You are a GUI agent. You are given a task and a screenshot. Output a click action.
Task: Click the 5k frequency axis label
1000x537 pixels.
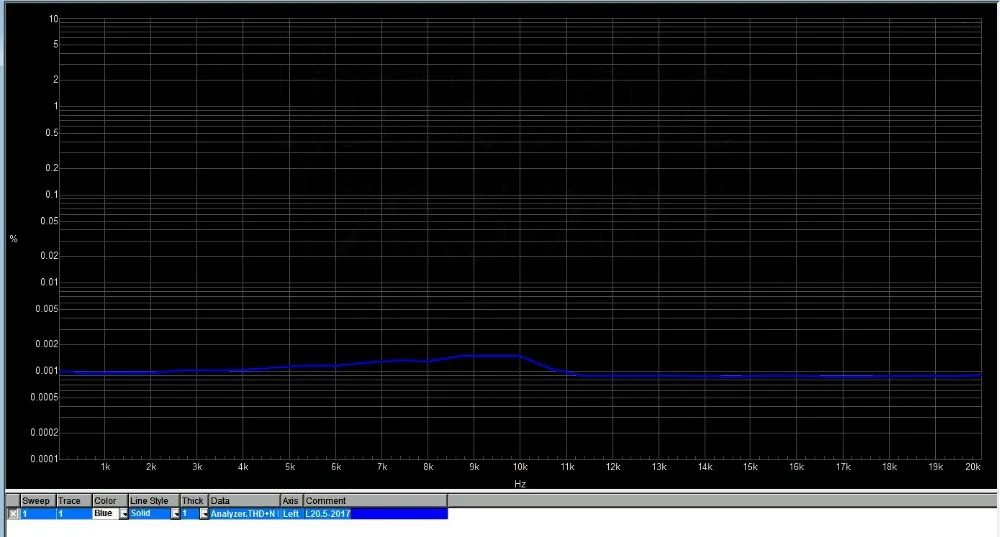pyautogui.click(x=290, y=467)
